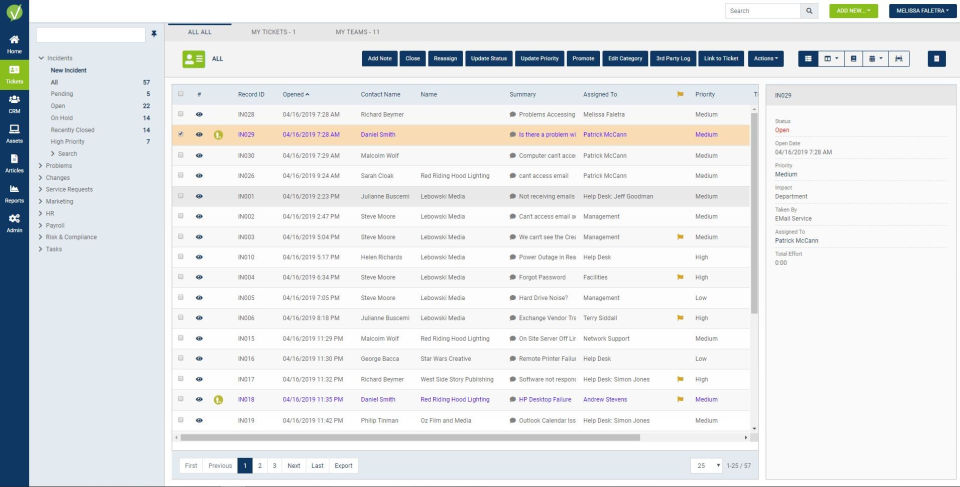Open the Actions dropdown menu
The image size is (960, 487).
767,59
